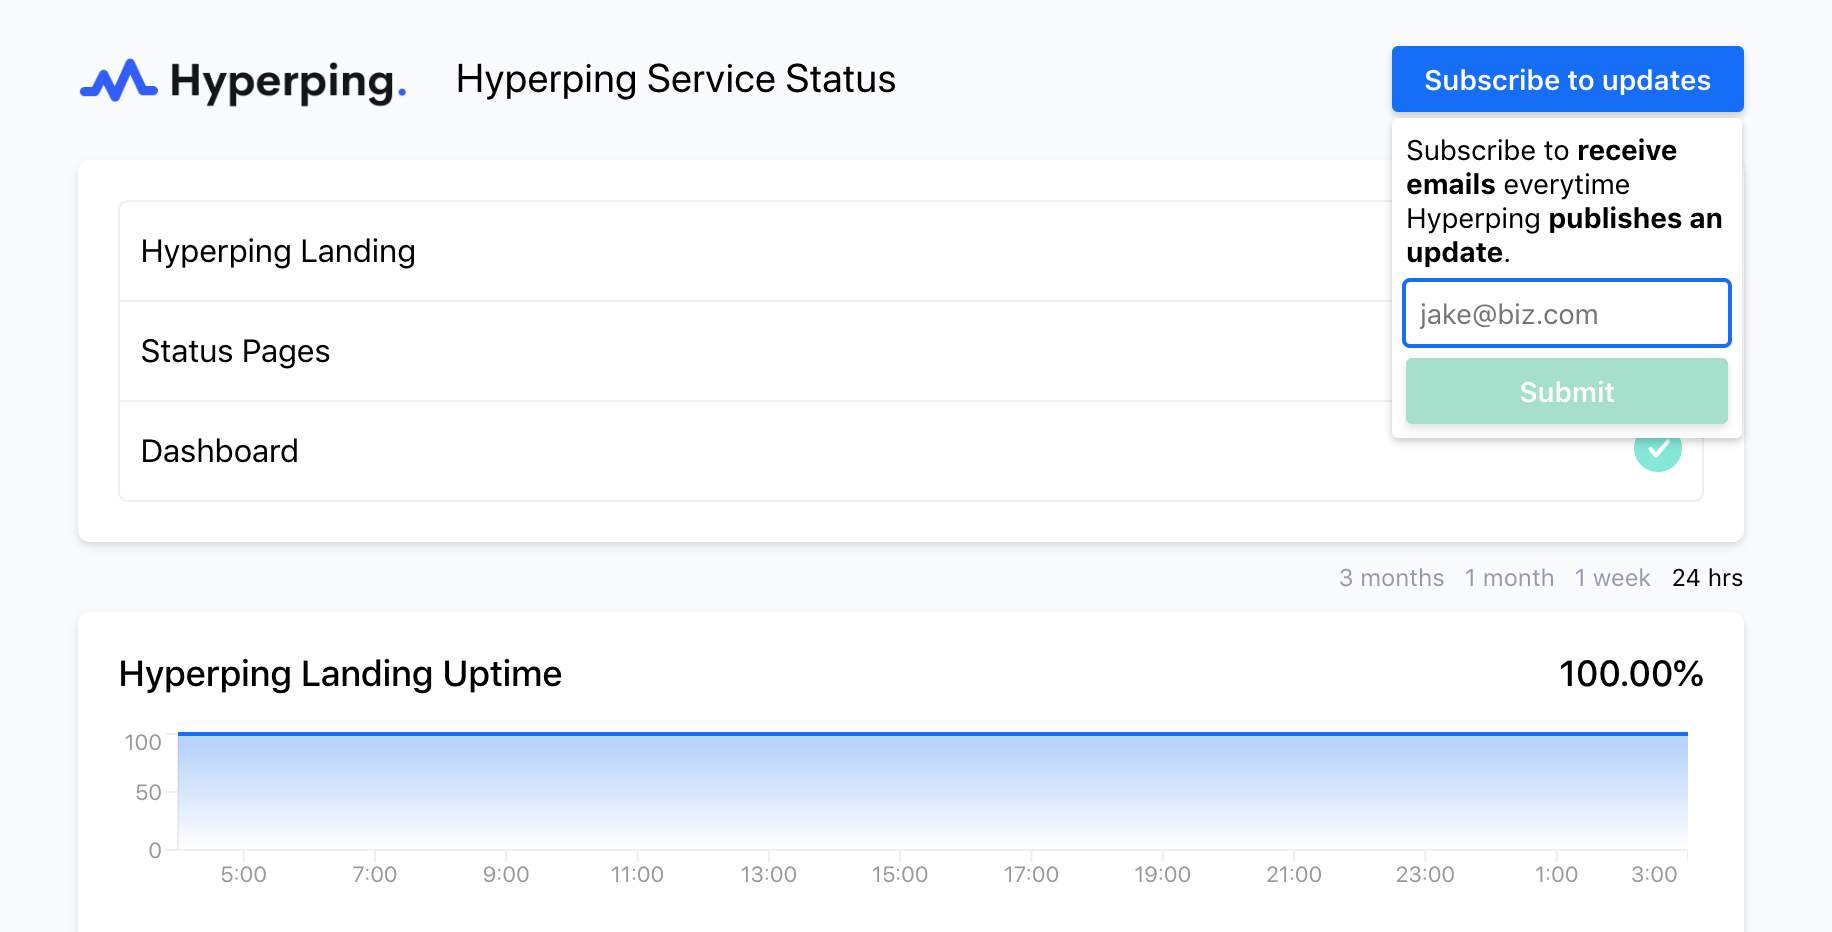Click the Hyperping logo
The height and width of the screenshot is (932, 1832).
[x=243, y=81]
